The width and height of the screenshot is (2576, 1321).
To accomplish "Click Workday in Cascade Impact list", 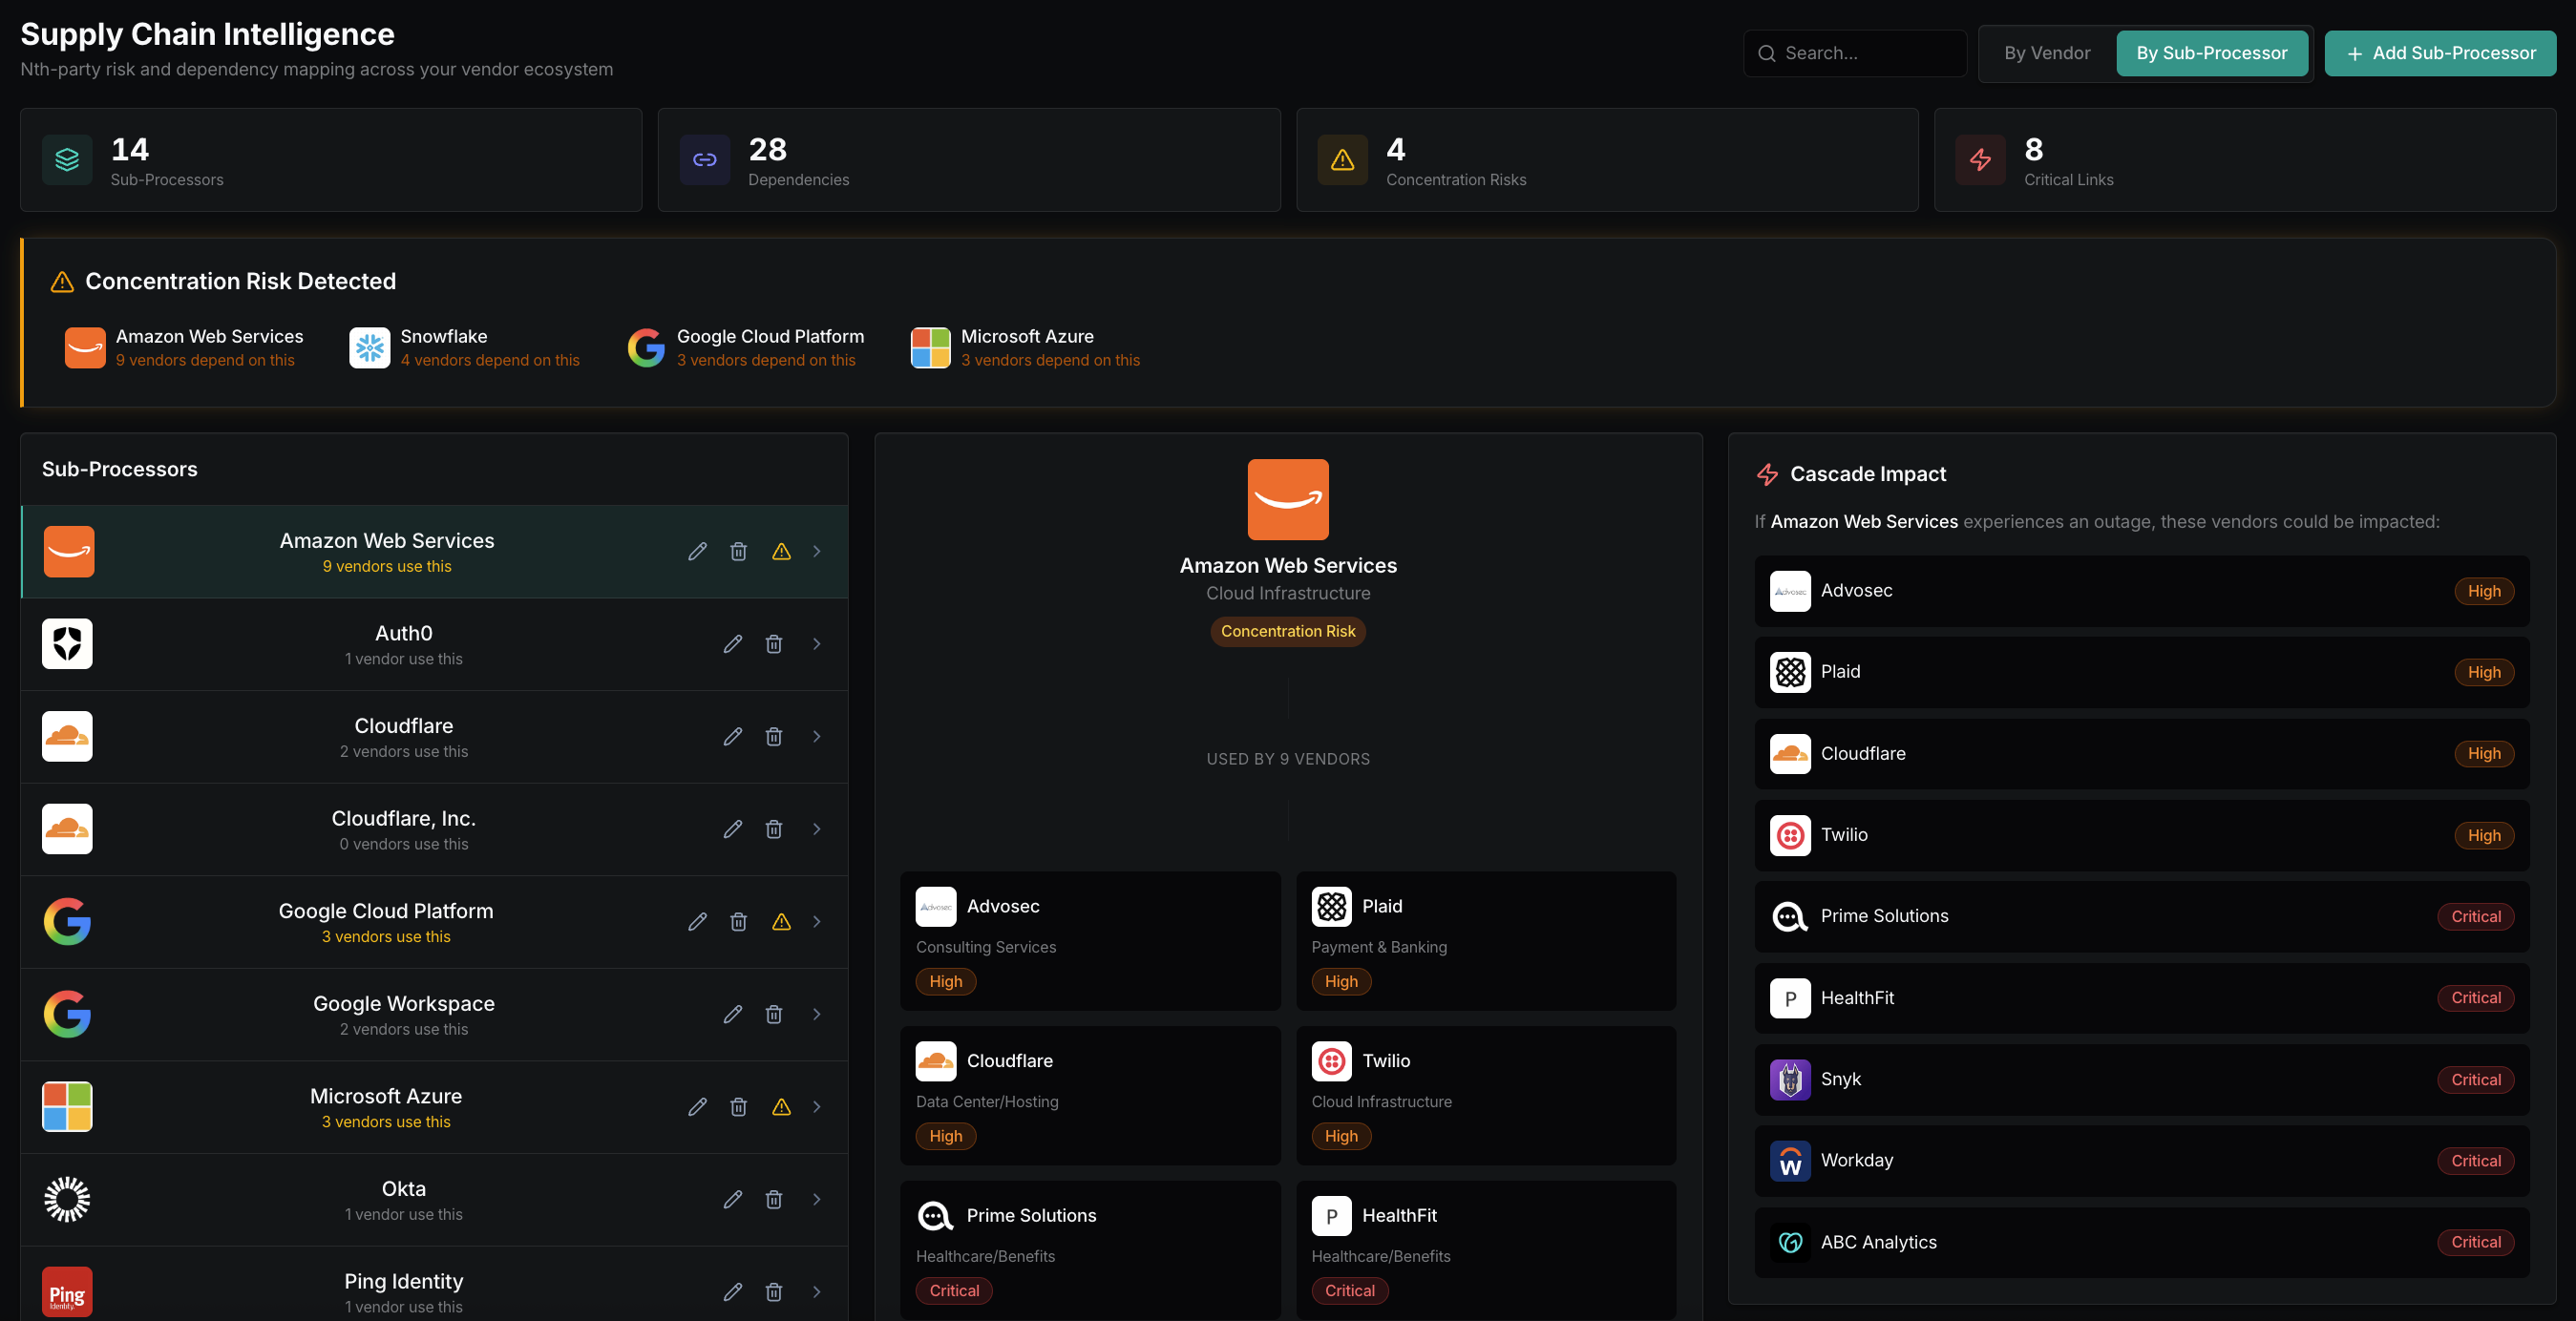I will (x=2142, y=1161).
